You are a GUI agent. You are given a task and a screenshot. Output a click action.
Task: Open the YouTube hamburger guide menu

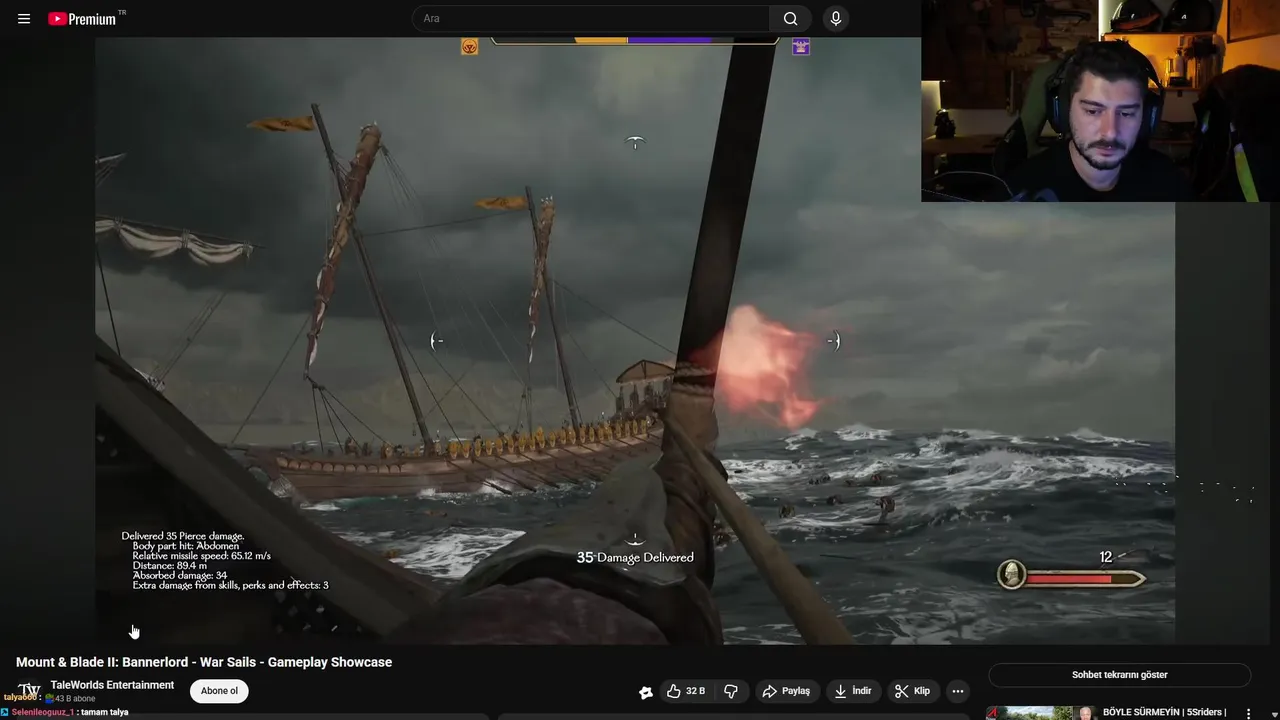pos(24,19)
